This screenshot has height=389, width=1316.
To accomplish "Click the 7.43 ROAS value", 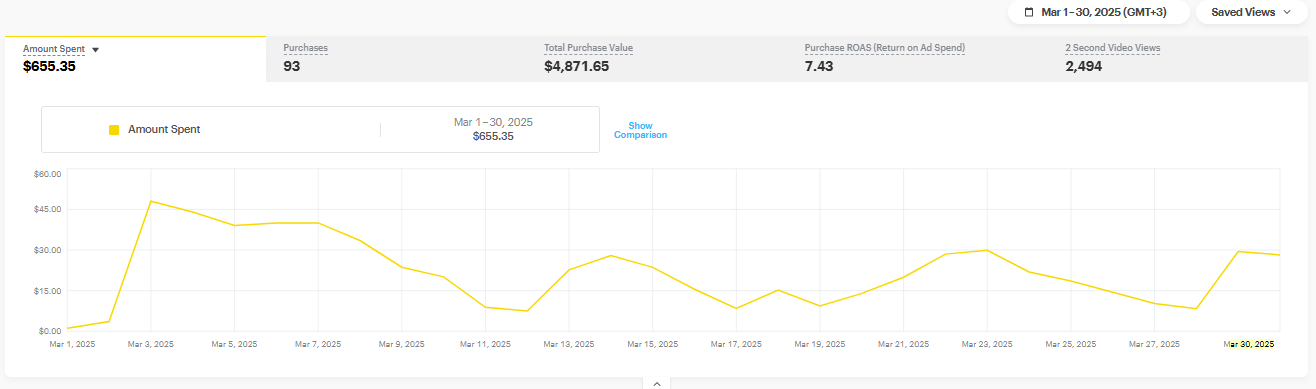I will (819, 67).
